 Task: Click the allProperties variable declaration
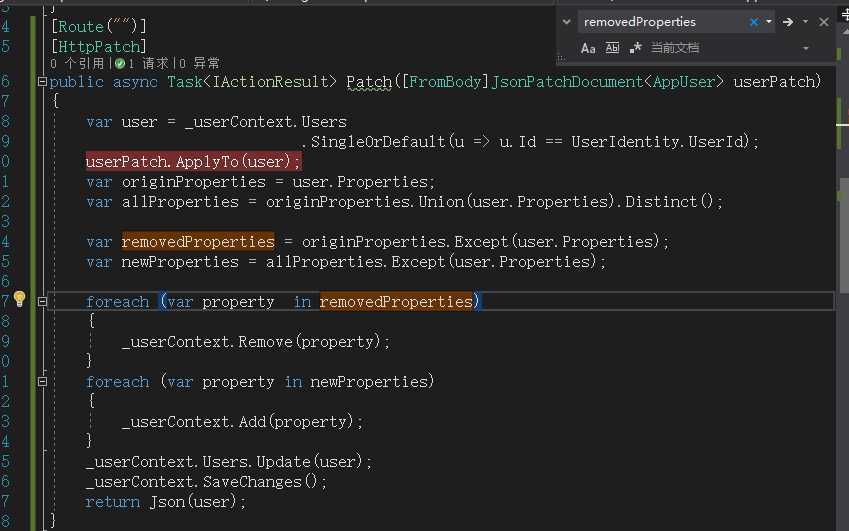point(180,201)
